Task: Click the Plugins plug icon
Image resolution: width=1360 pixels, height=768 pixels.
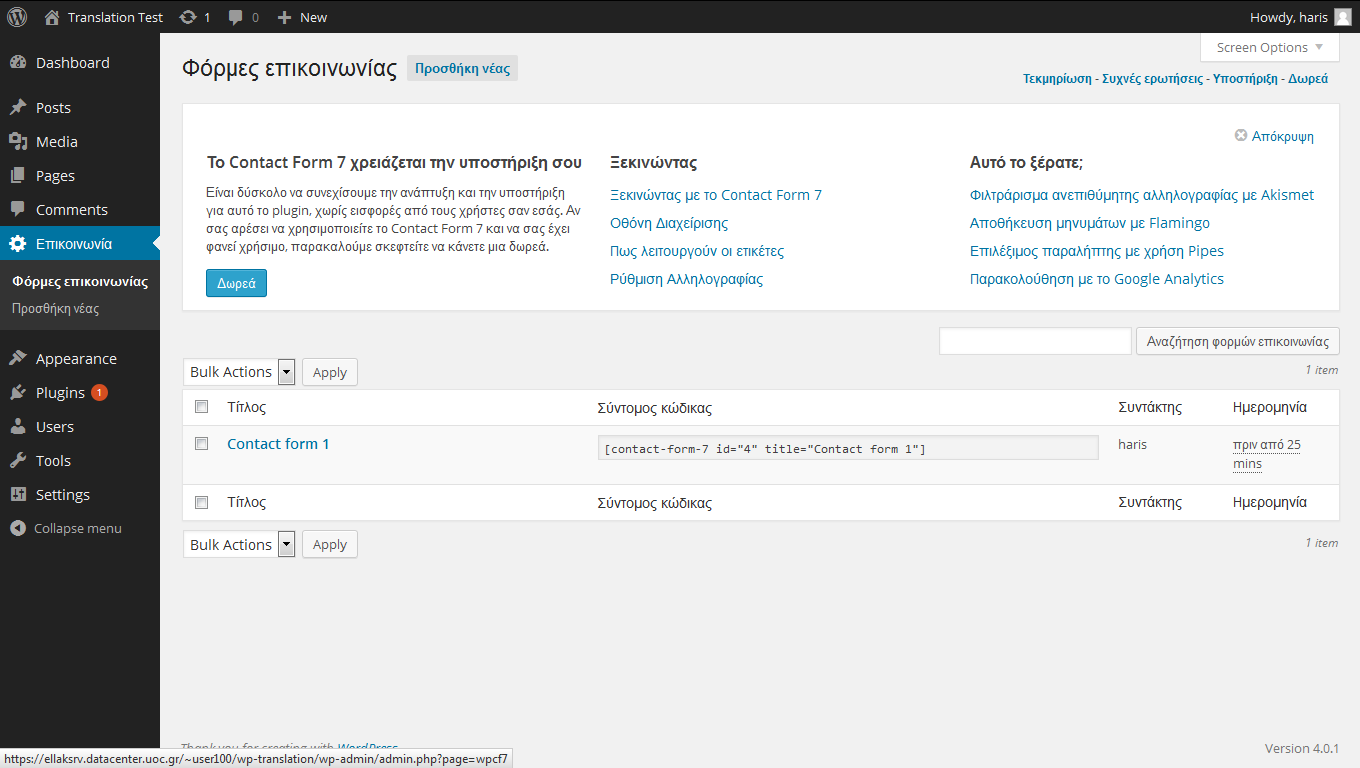Action: [18, 392]
